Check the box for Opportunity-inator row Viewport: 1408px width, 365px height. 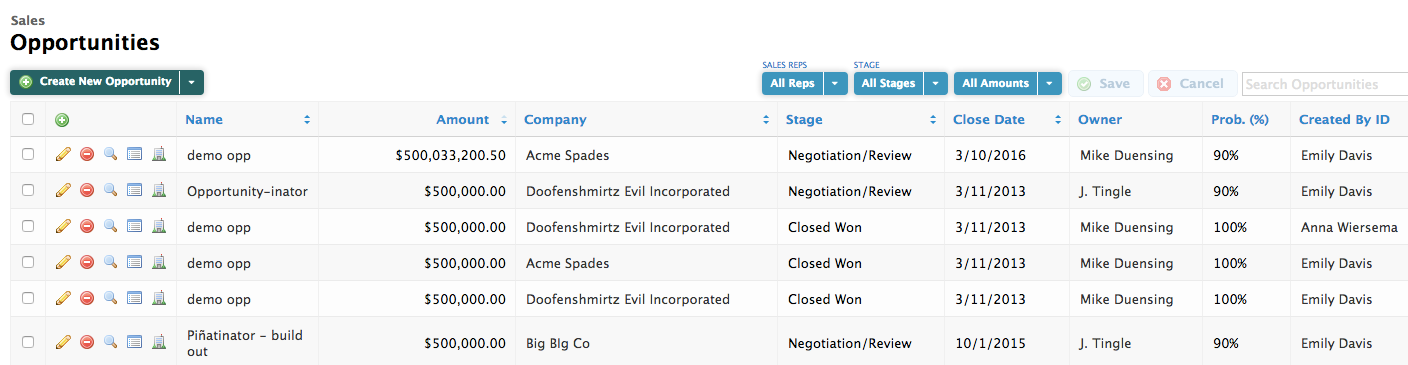point(28,190)
